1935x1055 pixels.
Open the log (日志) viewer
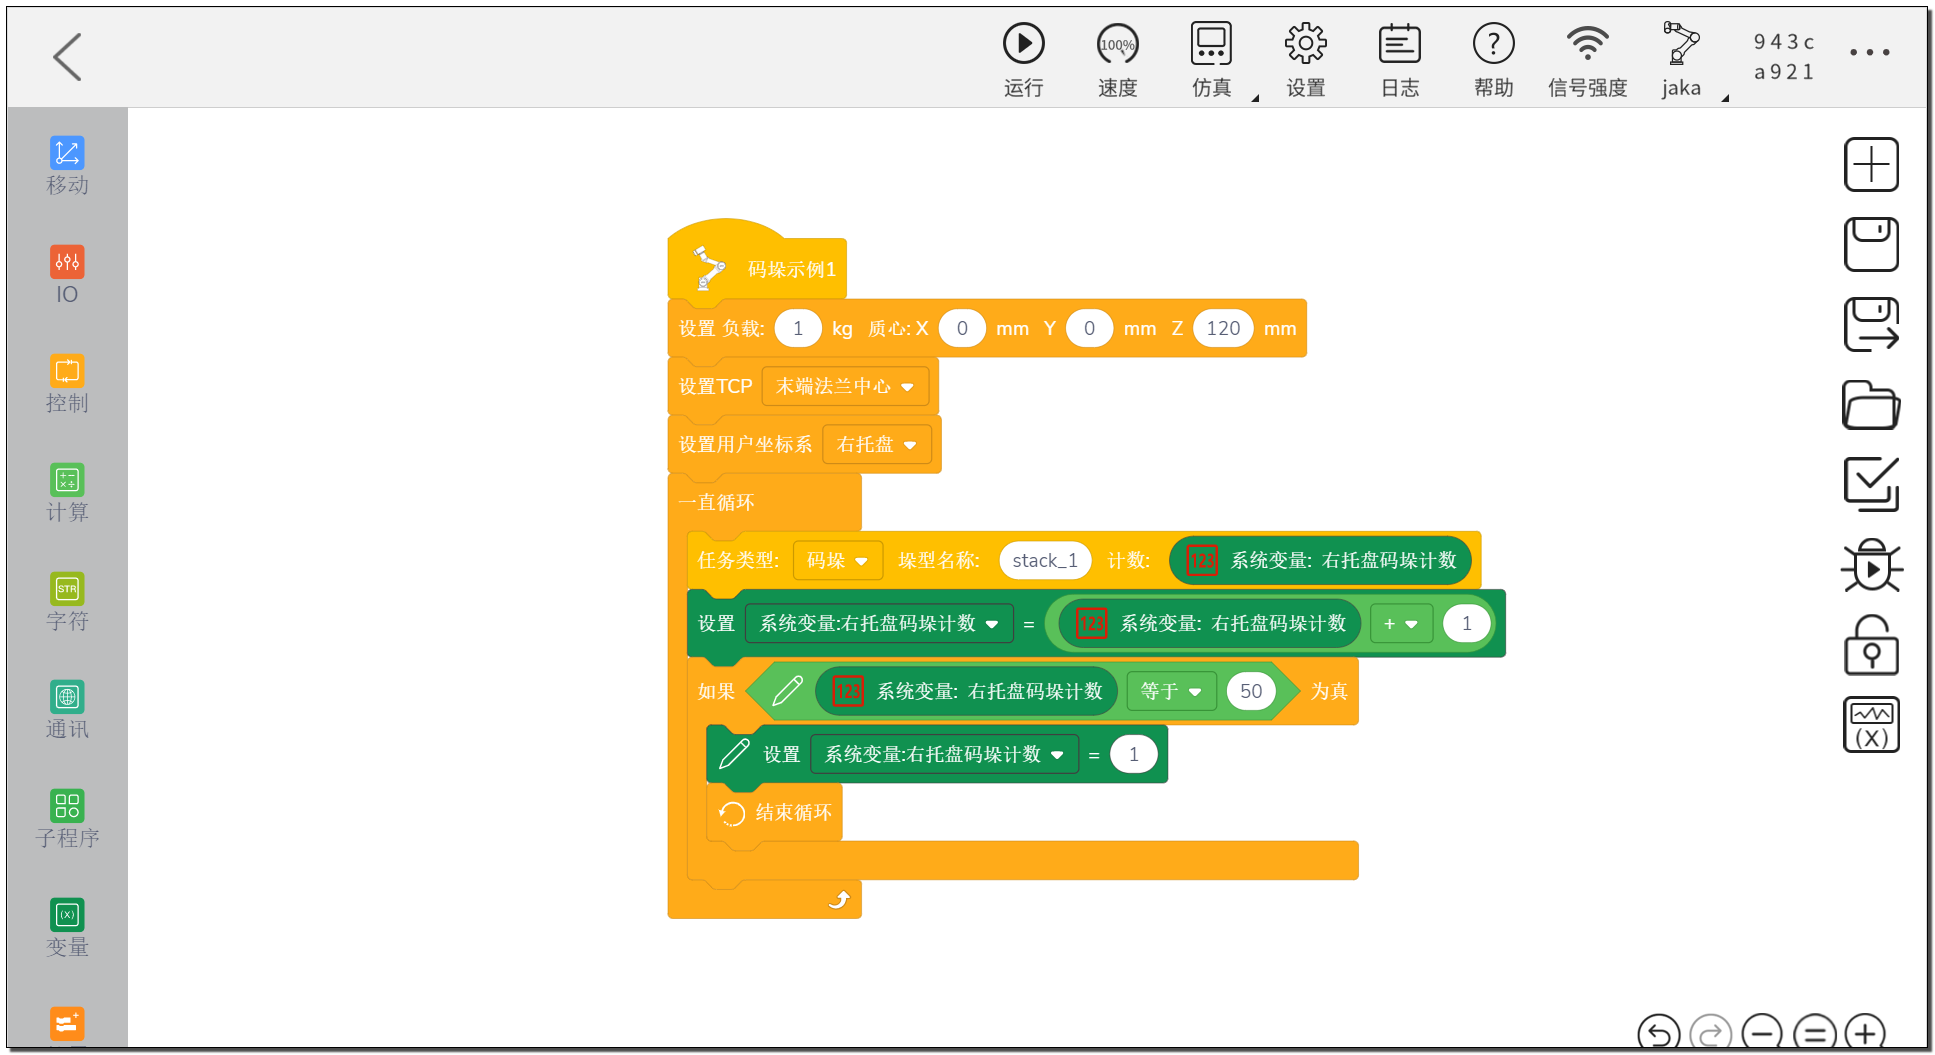coord(1399,44)
